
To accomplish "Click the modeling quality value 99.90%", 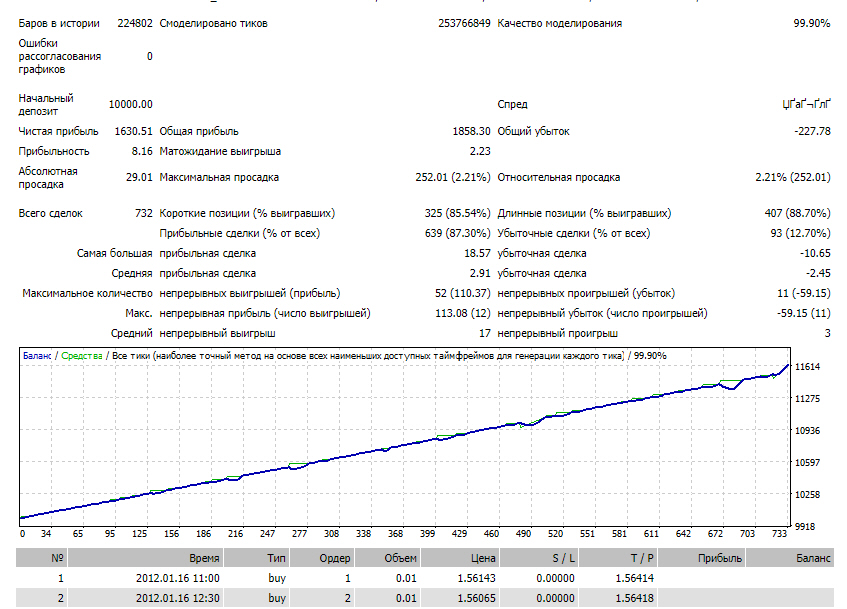I will coord(811,23).
